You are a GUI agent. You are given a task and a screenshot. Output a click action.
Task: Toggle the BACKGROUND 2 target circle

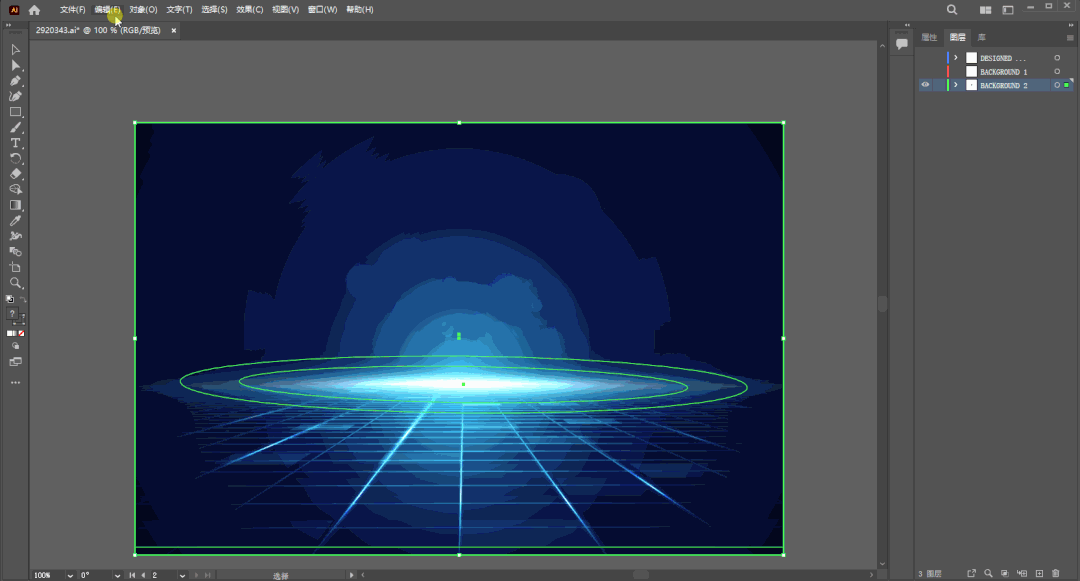tap(1057, 85)
